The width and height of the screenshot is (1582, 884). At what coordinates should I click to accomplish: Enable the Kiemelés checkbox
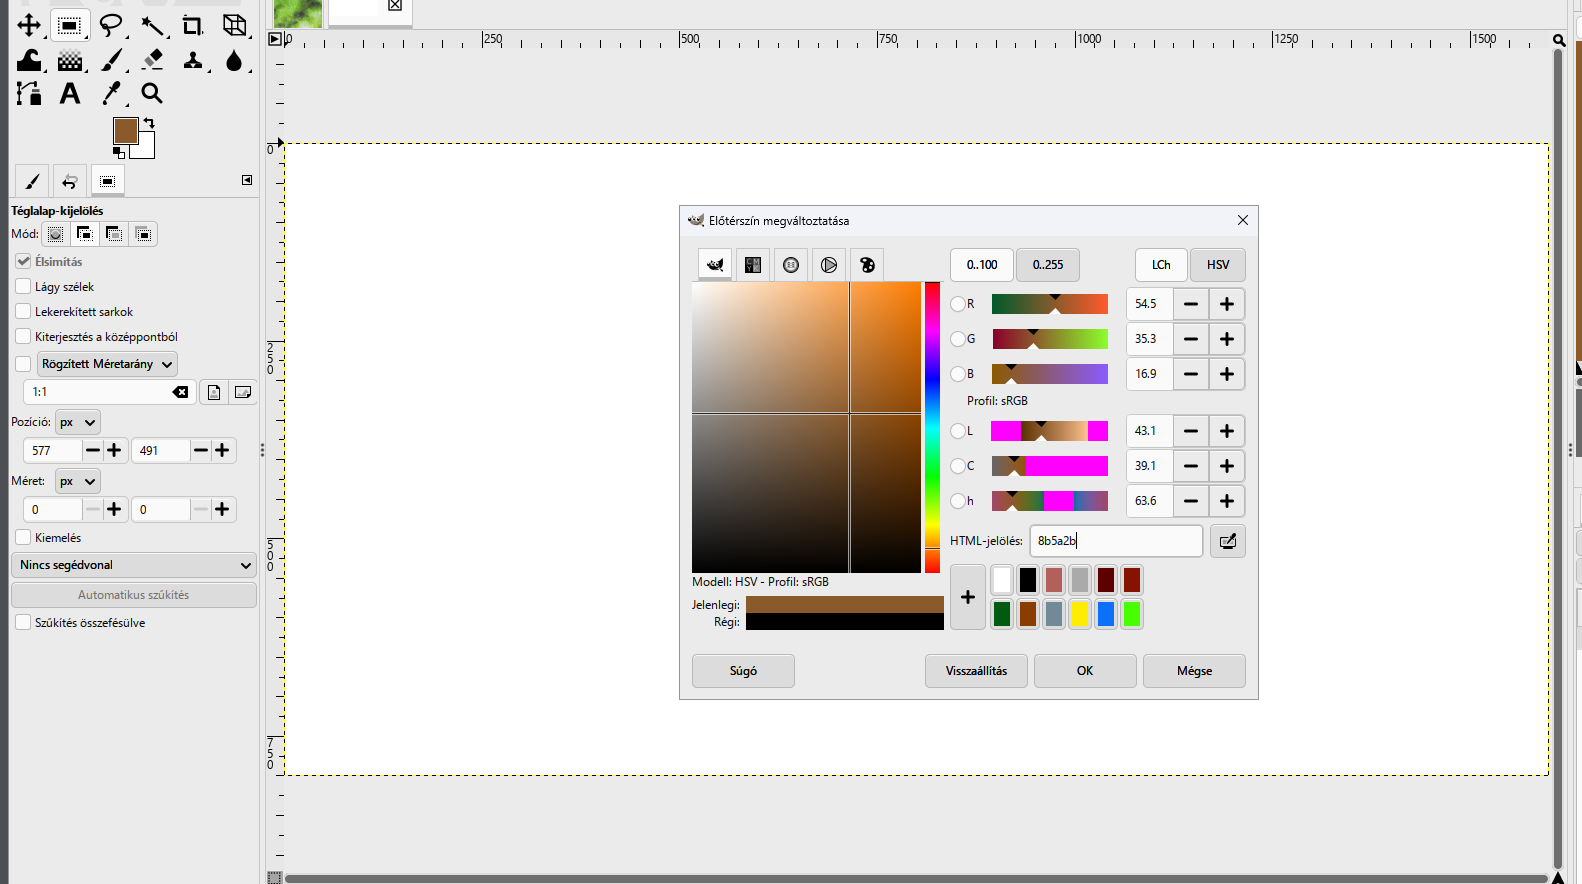pos(23,537)
